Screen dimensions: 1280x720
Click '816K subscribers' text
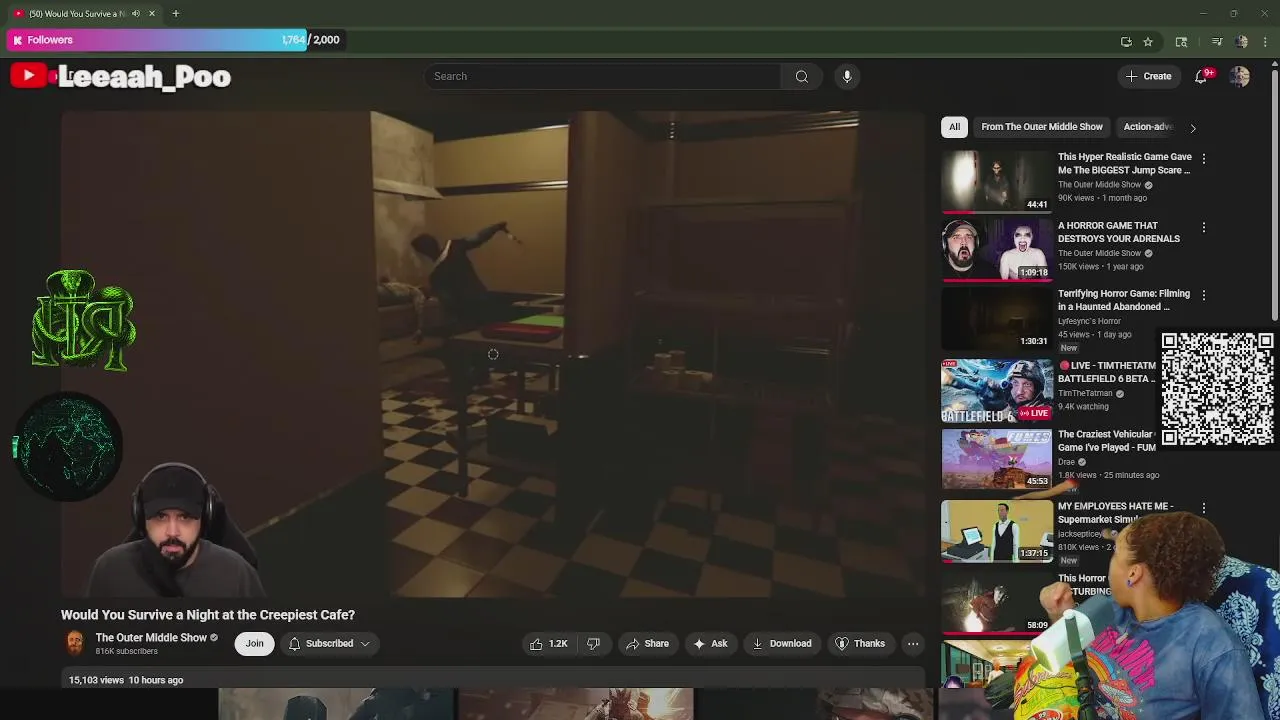coord(126,652)
